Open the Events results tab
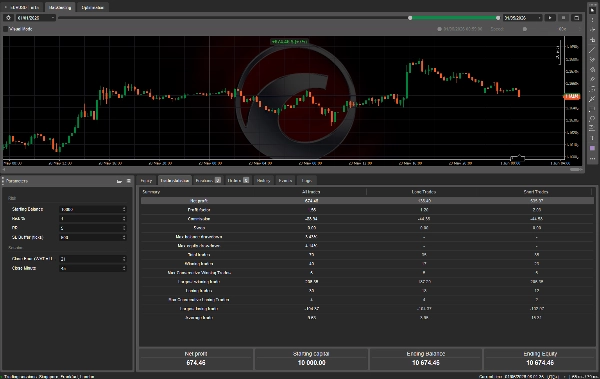Image resolution: width=600 pixels, height=379 pixels. (x=285, y=181)
